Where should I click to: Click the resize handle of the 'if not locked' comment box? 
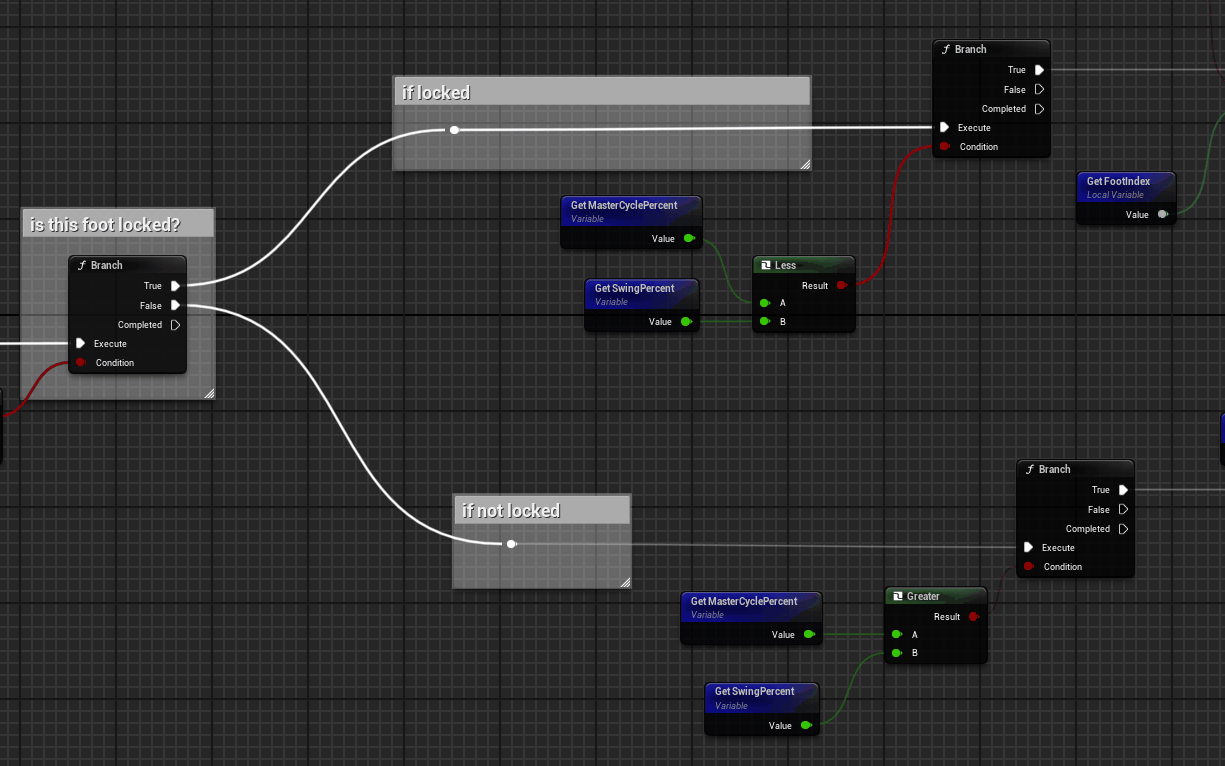point(625,582)
